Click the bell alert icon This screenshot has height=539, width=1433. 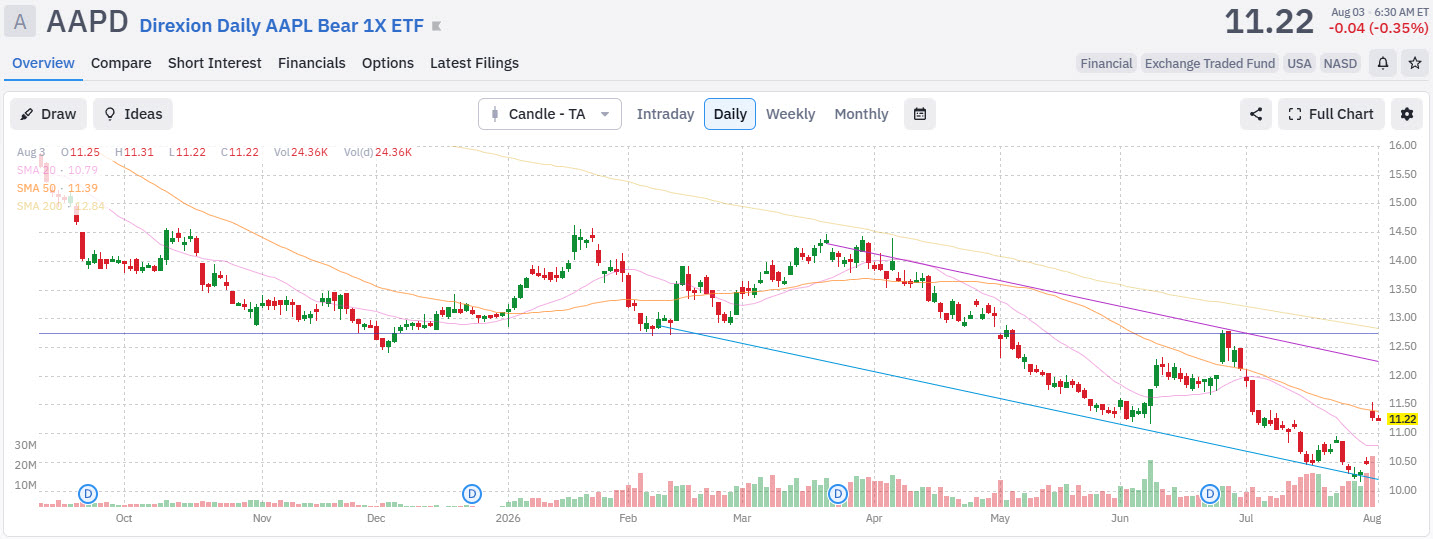coord(1383,63)
